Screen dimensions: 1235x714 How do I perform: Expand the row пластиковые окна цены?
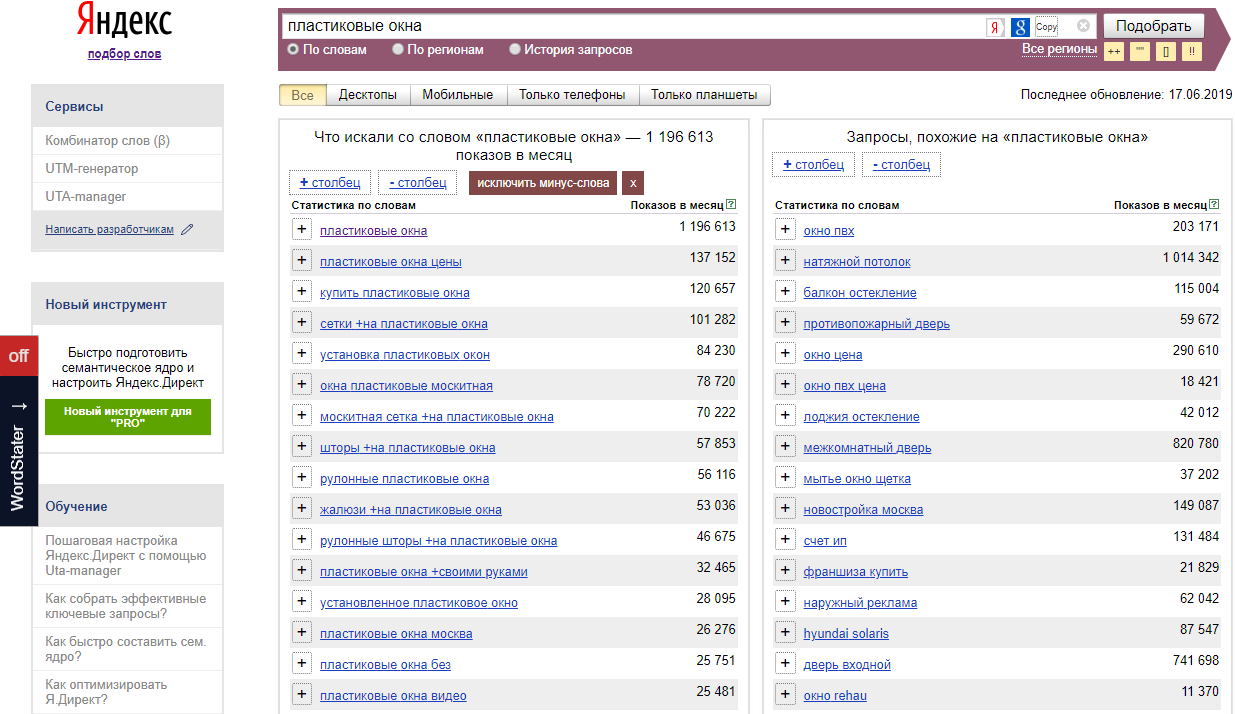tap(302, 260)
